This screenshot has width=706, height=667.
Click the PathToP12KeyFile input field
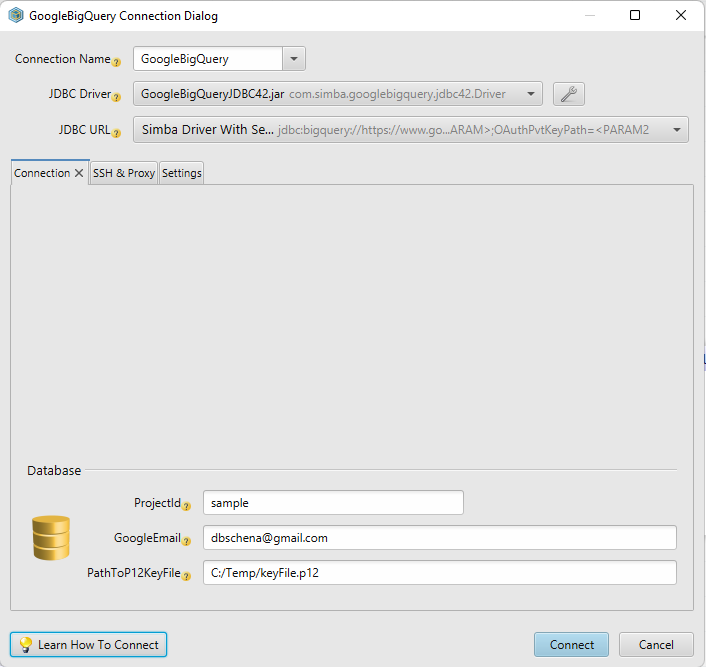(x=439, y=573)
